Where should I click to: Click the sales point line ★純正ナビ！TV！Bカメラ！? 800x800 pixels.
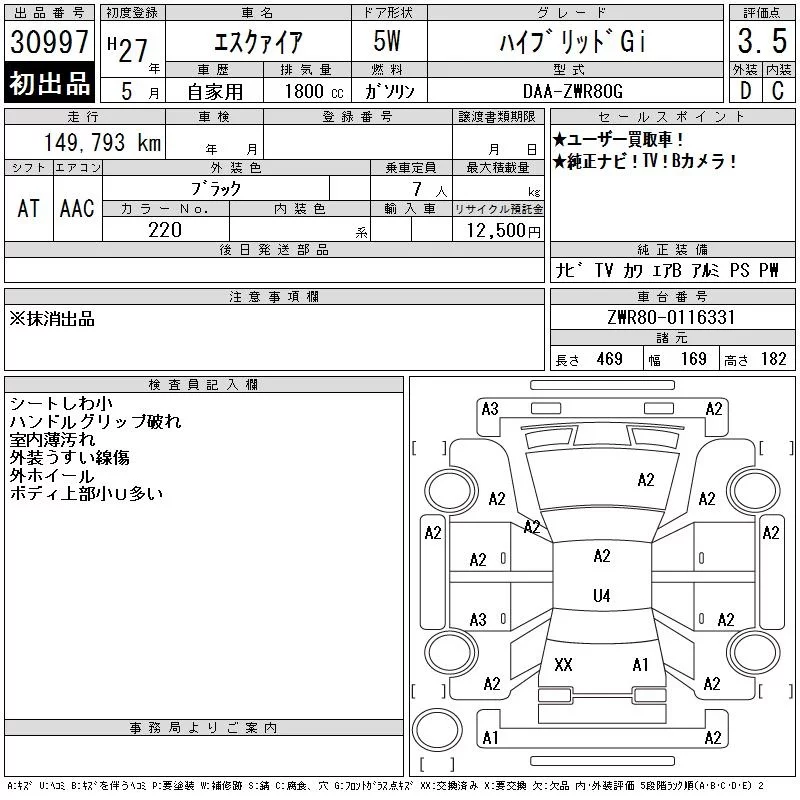tap(645, 162)
